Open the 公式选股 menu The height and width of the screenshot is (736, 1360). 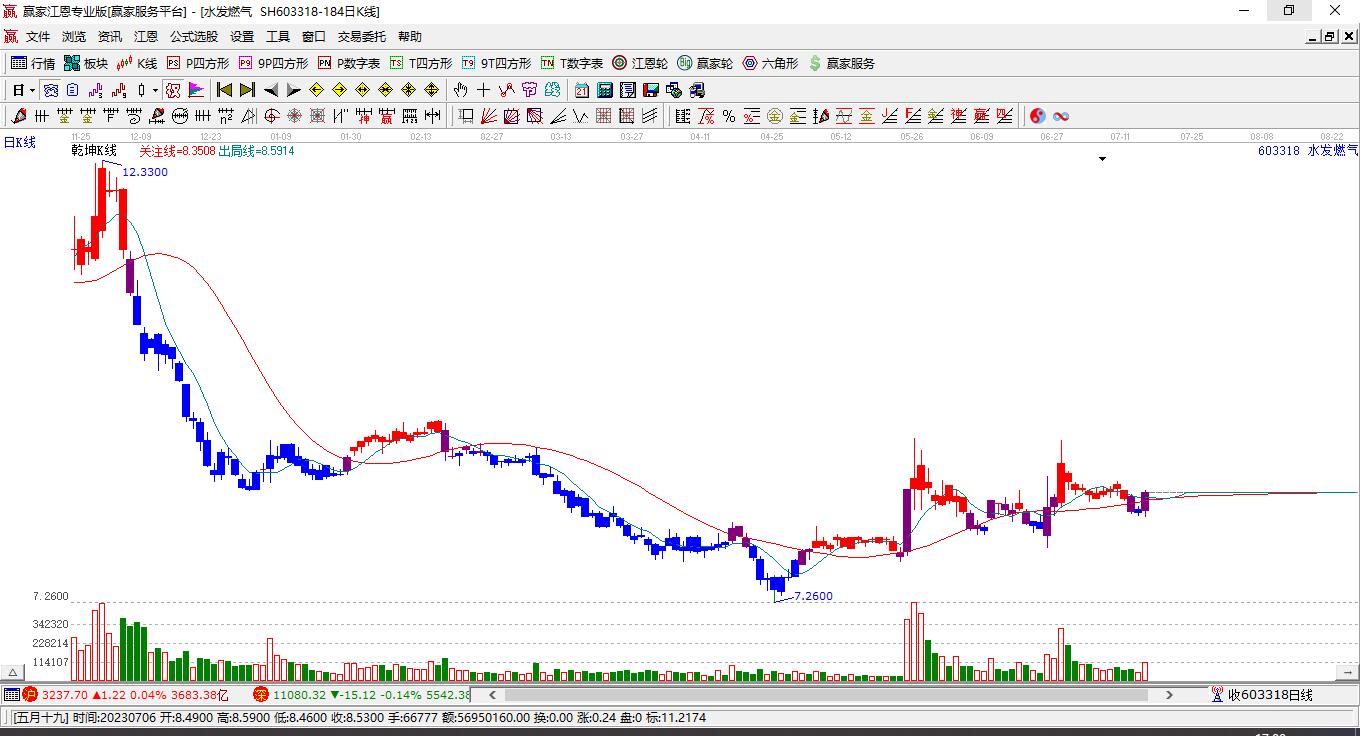[x=194, y=37]
